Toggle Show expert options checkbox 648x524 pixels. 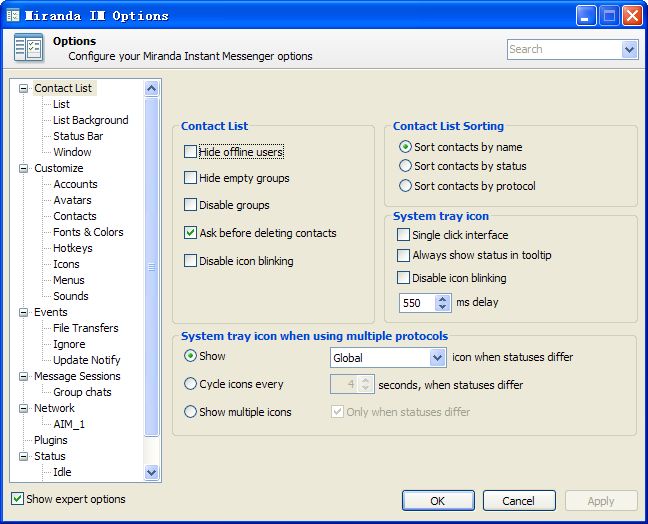(17, 499)
